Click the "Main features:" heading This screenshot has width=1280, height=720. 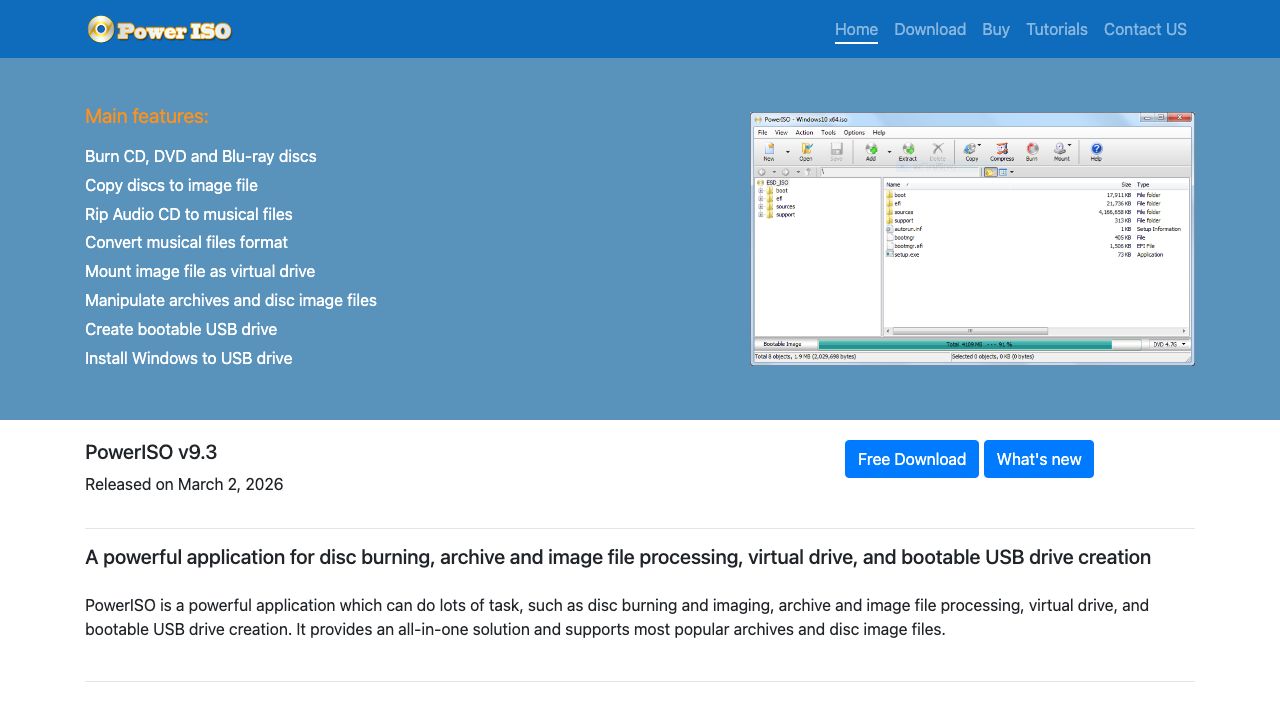[147, 116]
